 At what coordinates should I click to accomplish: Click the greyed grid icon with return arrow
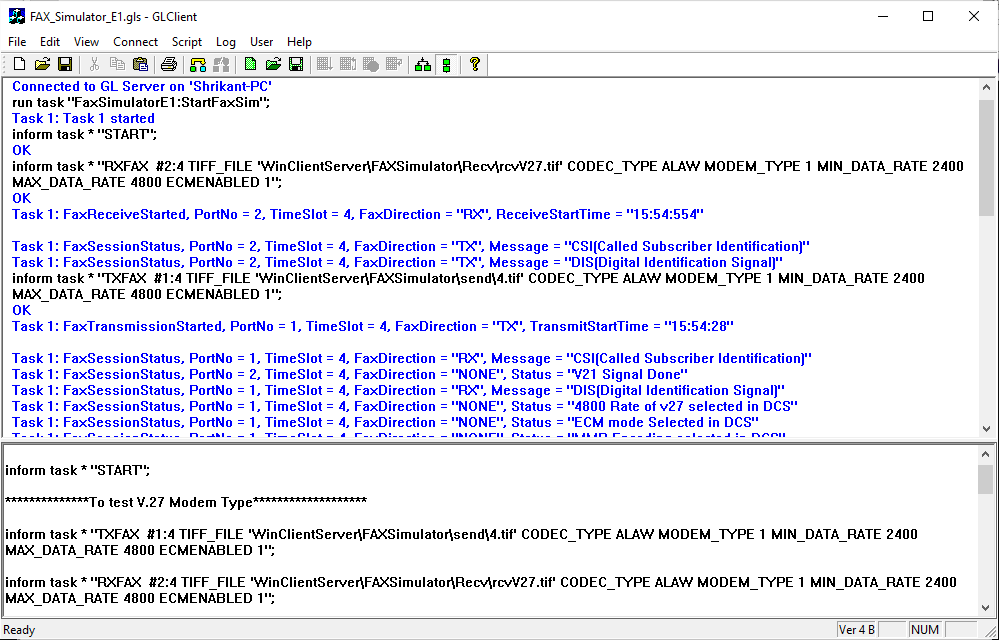click(394, 64)
